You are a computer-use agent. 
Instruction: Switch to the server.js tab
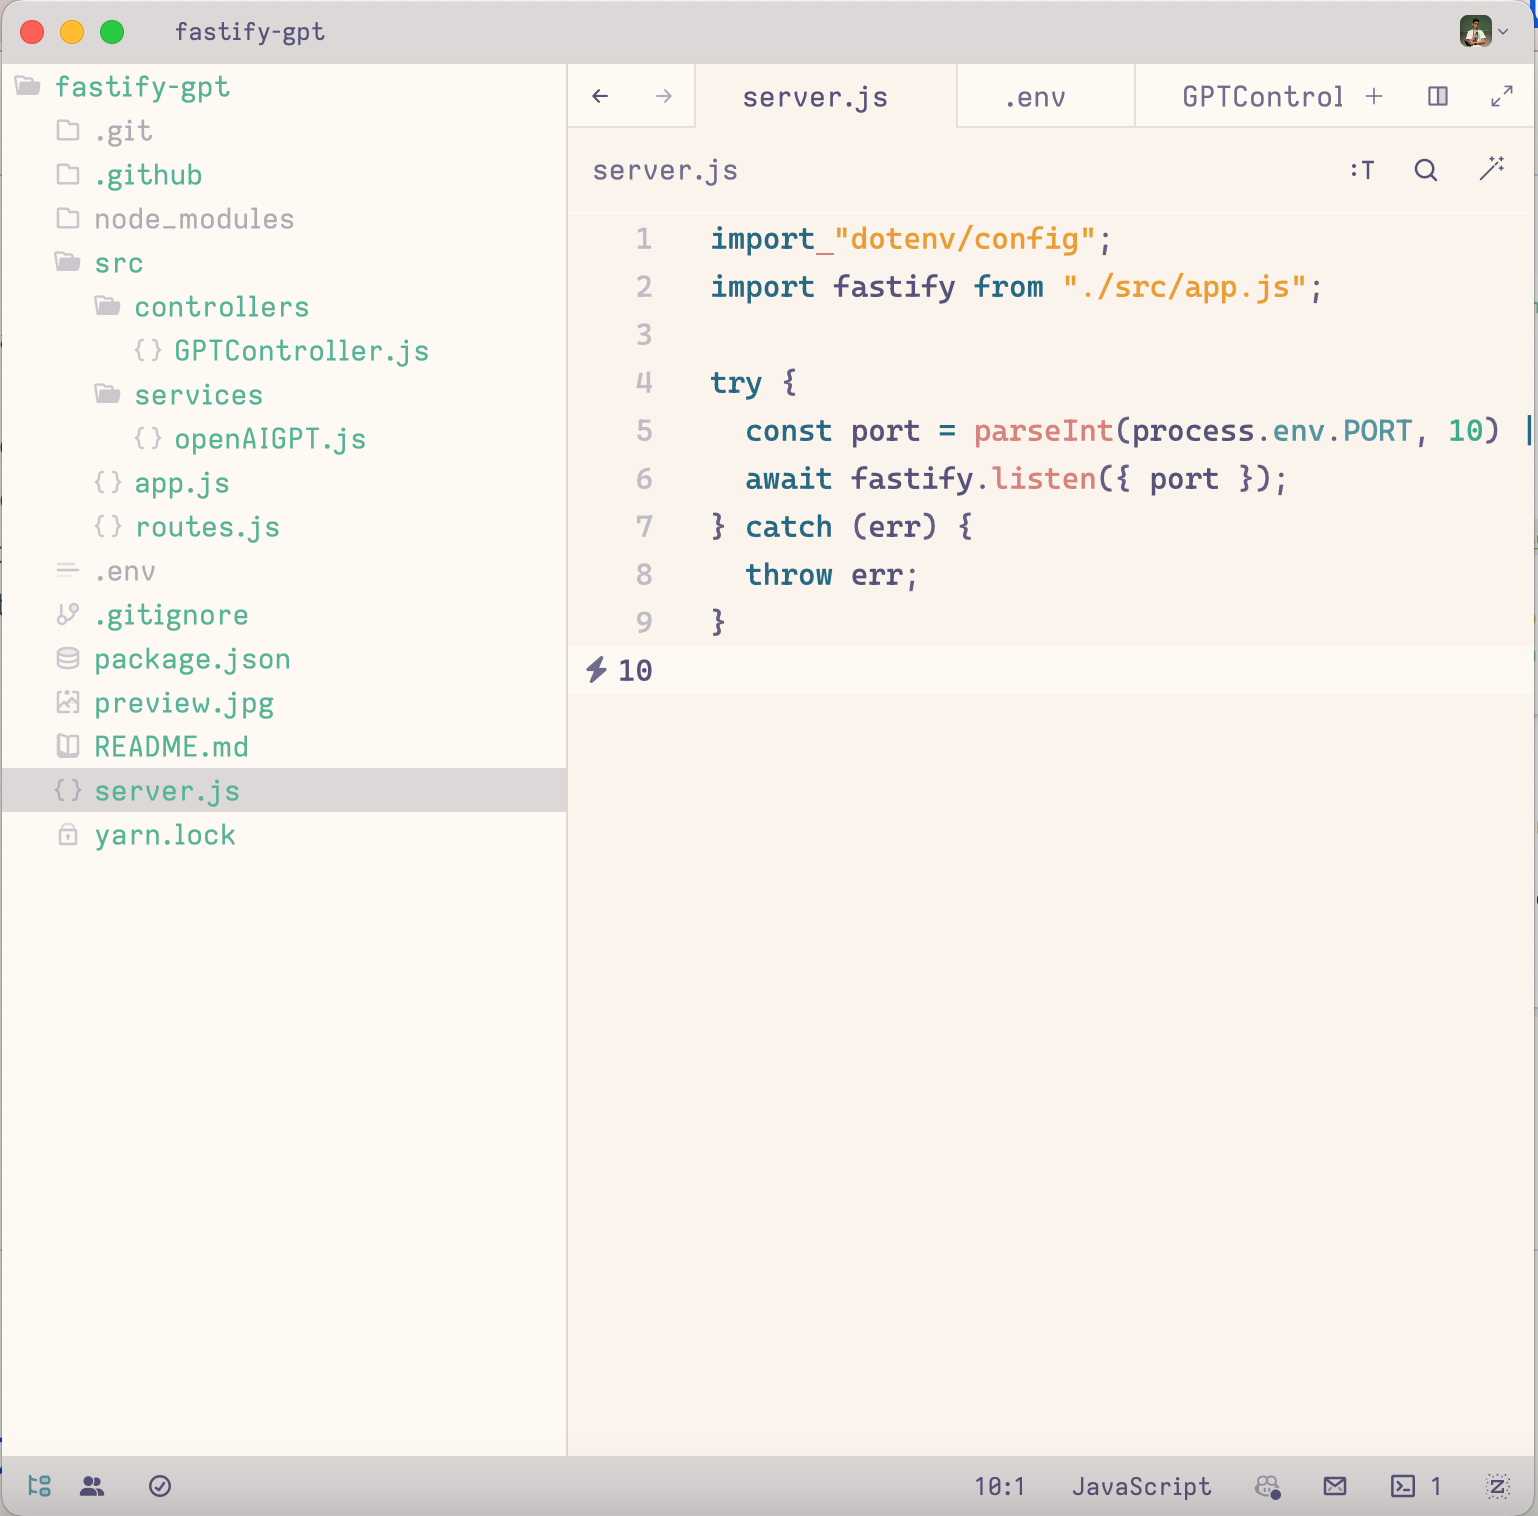(x=826, y=96)
